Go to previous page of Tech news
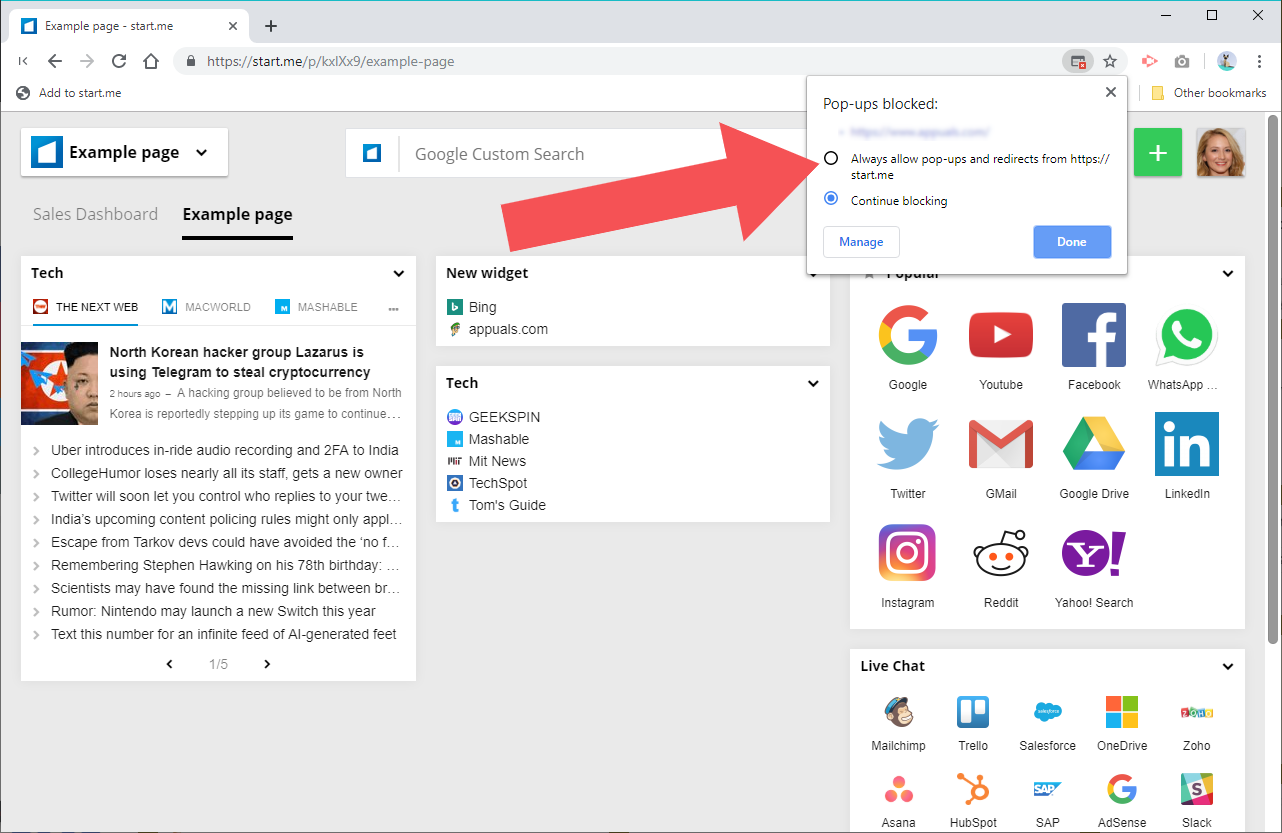 tap(169, 664)
